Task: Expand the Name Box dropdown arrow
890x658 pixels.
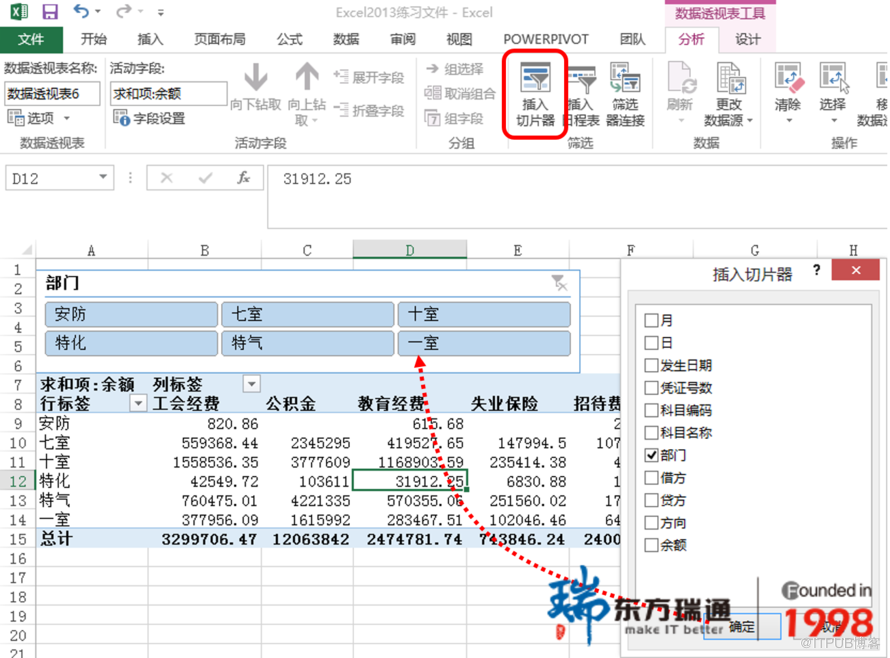Action: click(103, 177)
